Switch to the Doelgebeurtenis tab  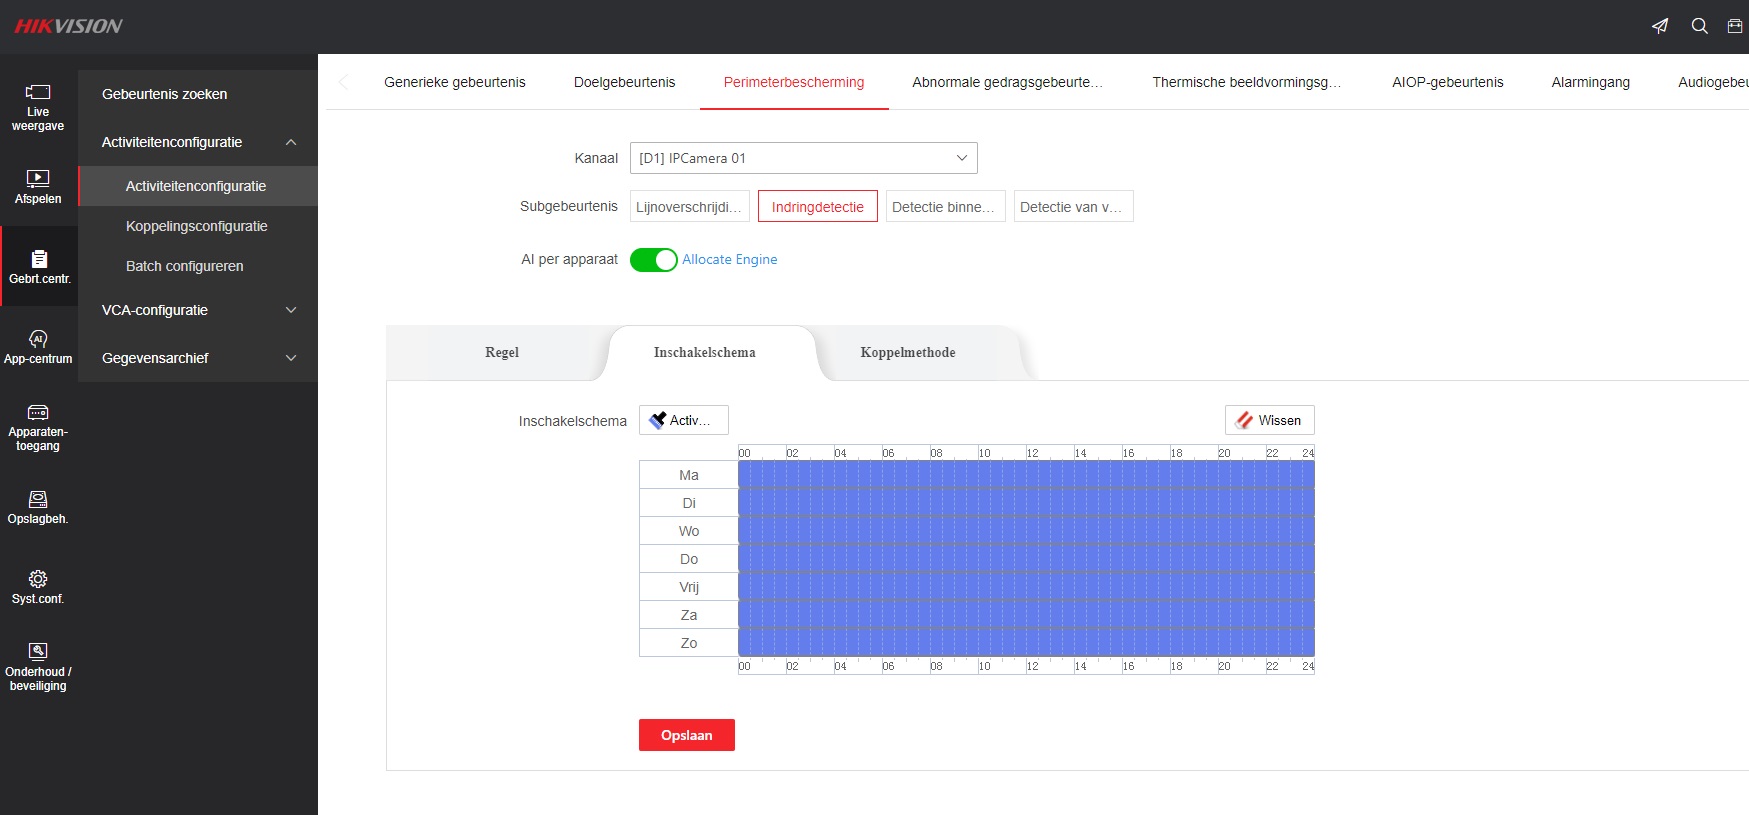coord(624,82)
